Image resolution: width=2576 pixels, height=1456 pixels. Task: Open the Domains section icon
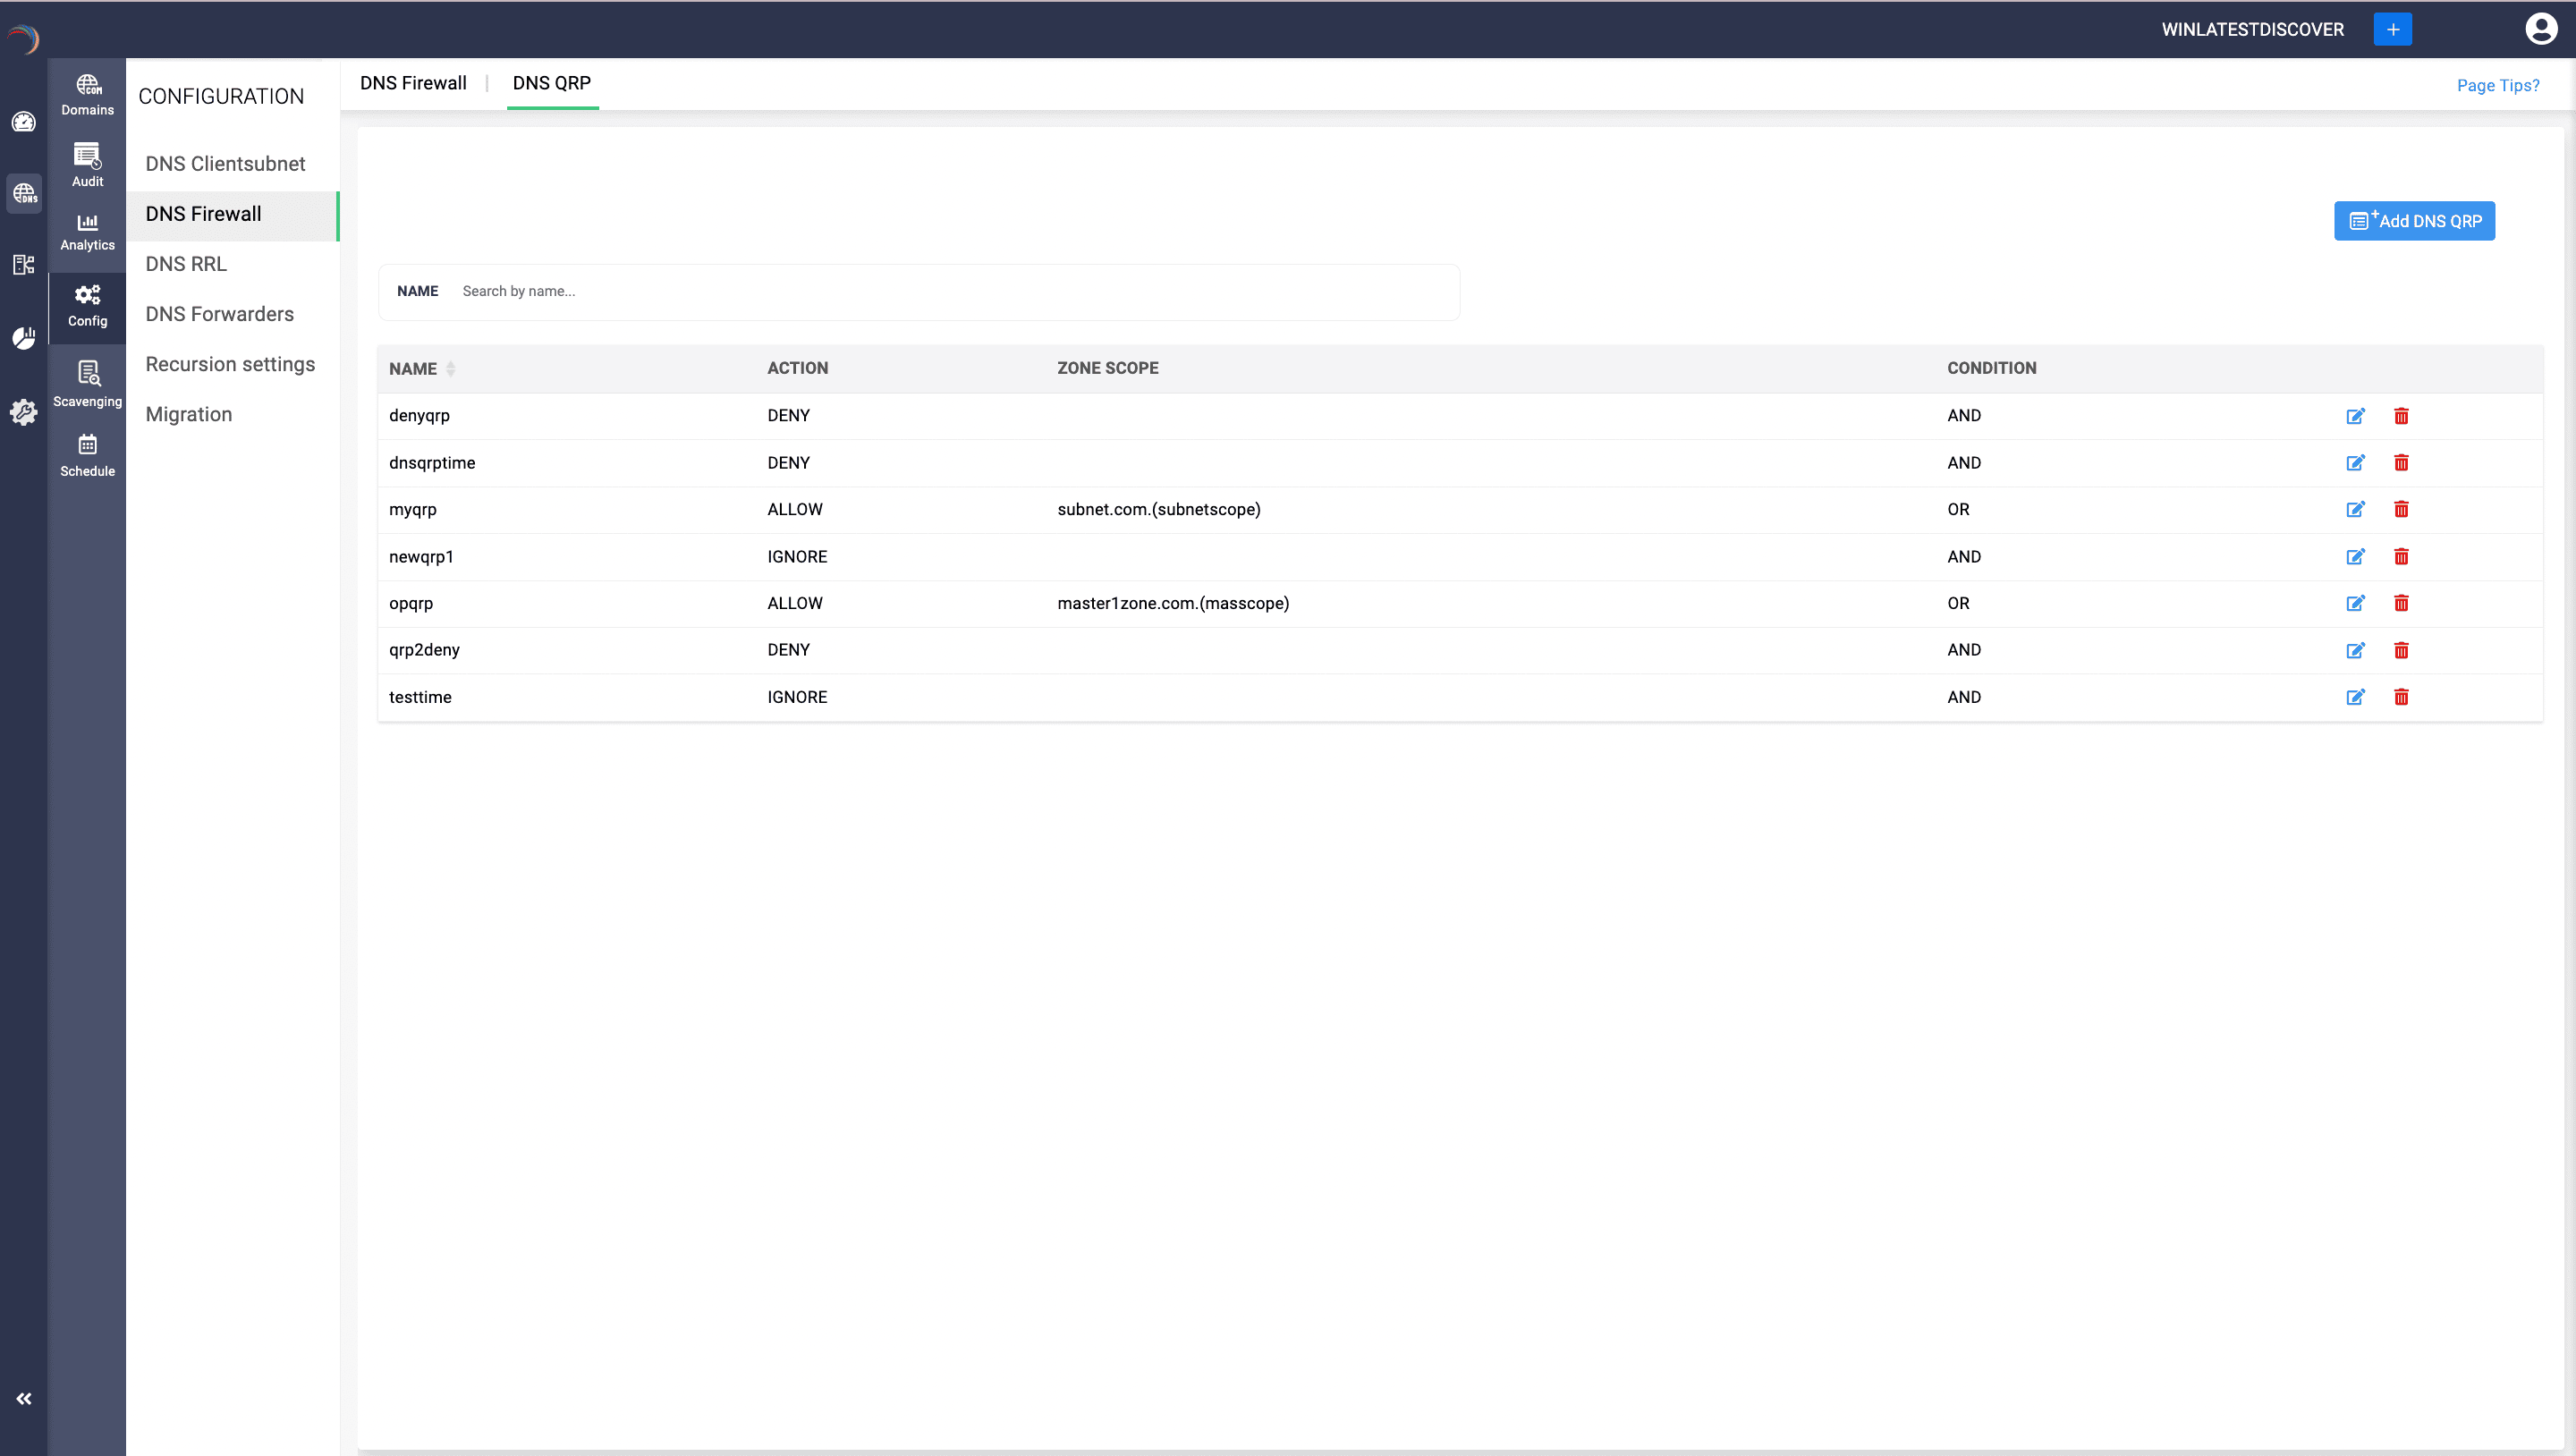point(87,94)
